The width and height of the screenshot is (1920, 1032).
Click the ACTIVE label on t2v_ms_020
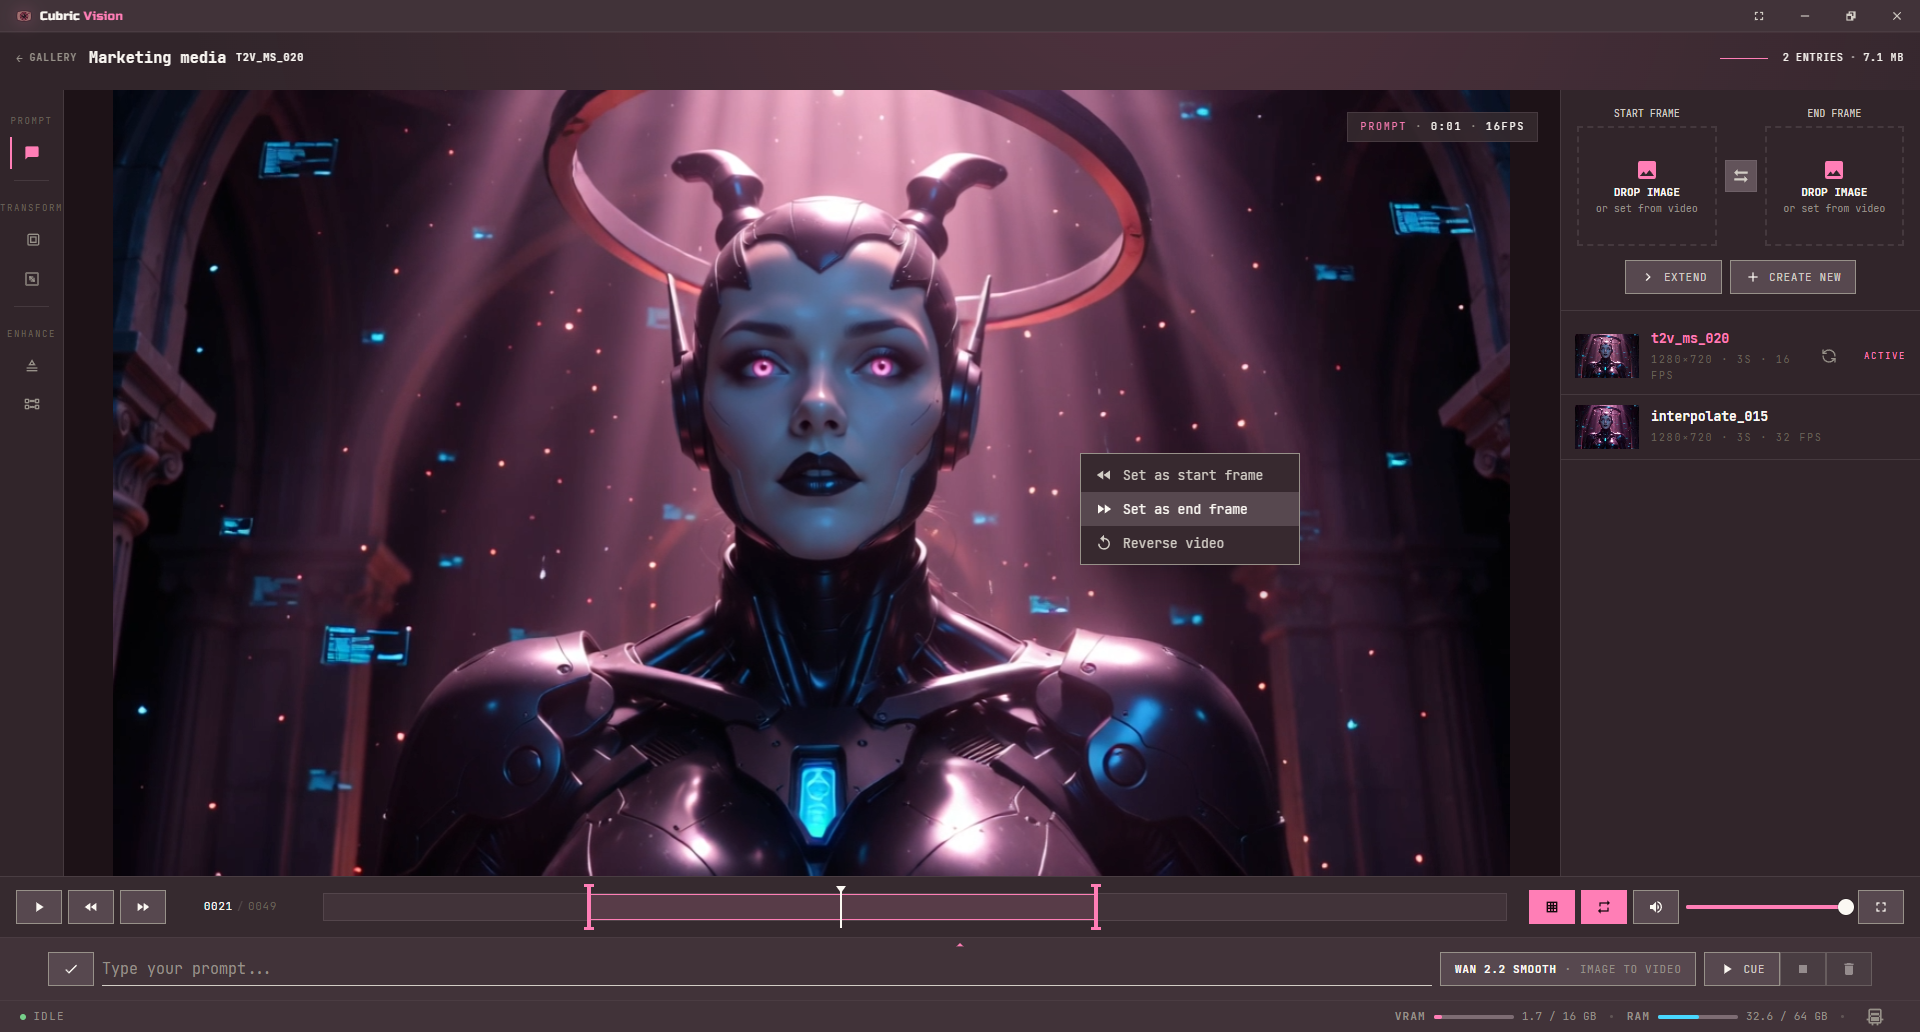coord(1884,356)
